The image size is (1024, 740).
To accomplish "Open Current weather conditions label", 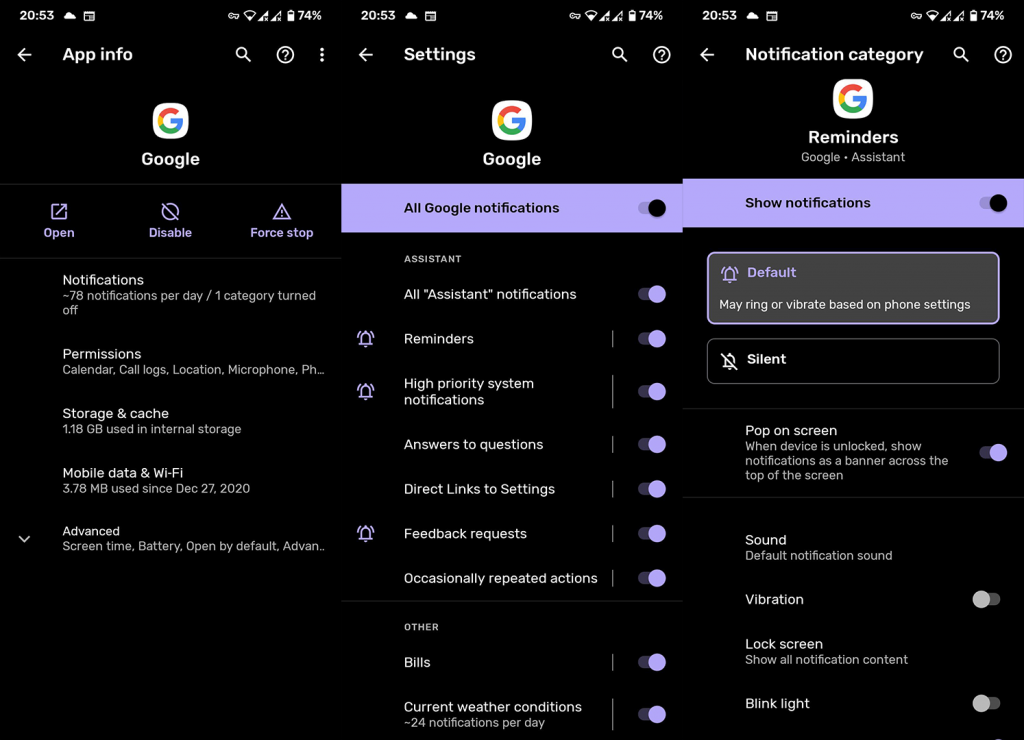I will point(492,707).
